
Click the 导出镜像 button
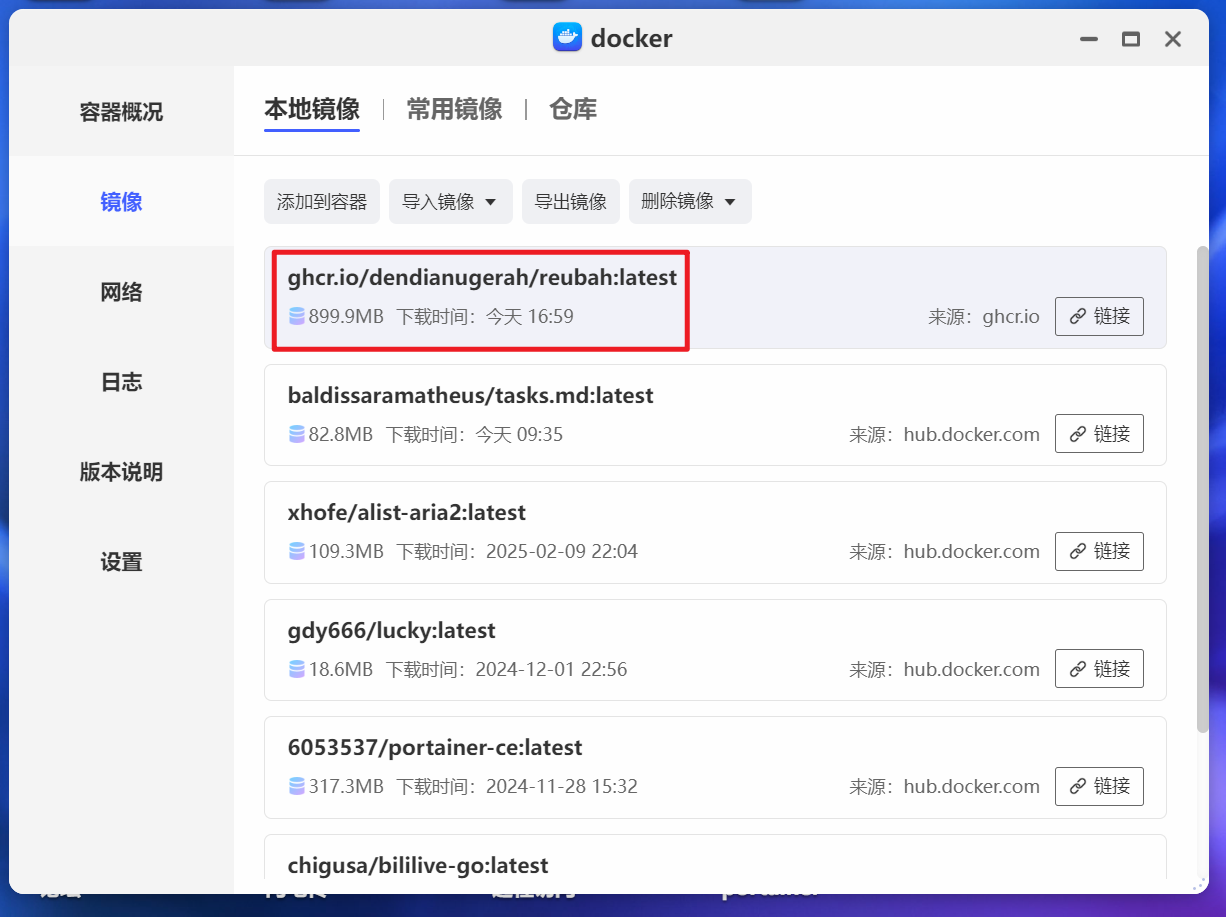570,201
